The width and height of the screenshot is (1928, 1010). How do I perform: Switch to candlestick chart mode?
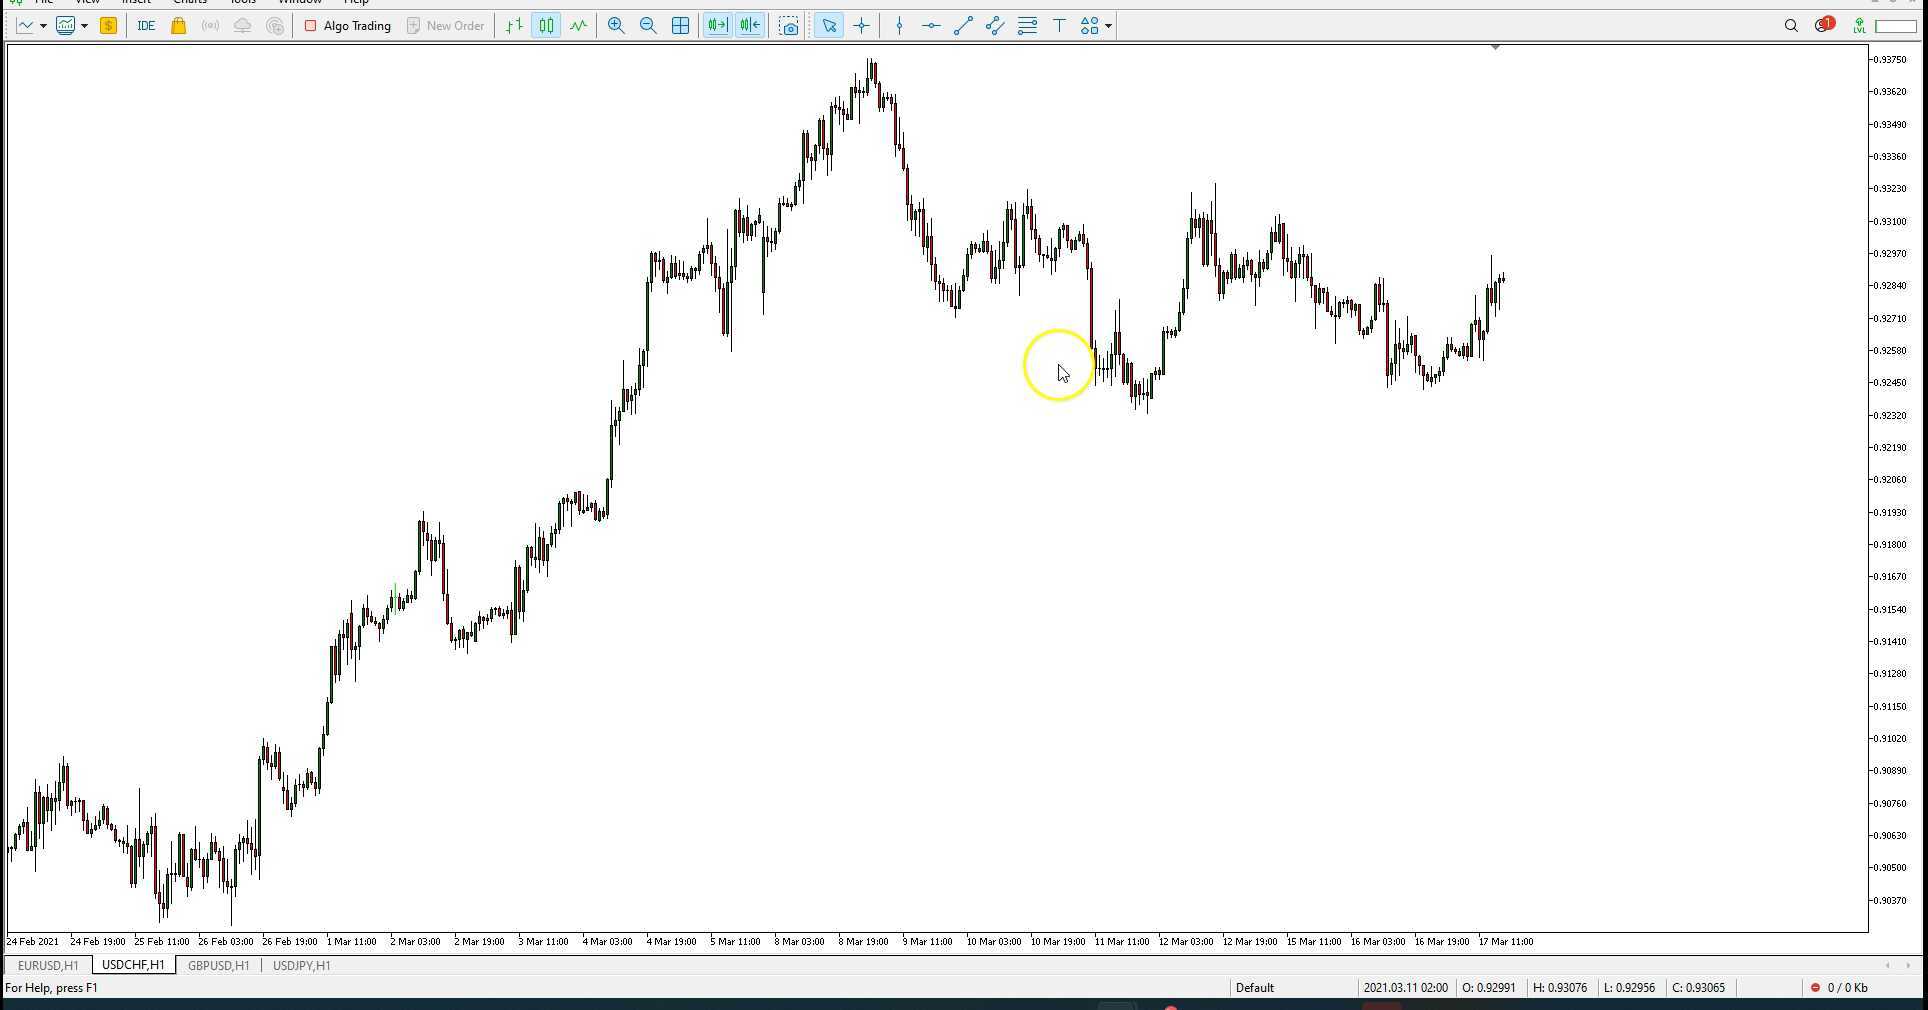[x=546, y=25]
